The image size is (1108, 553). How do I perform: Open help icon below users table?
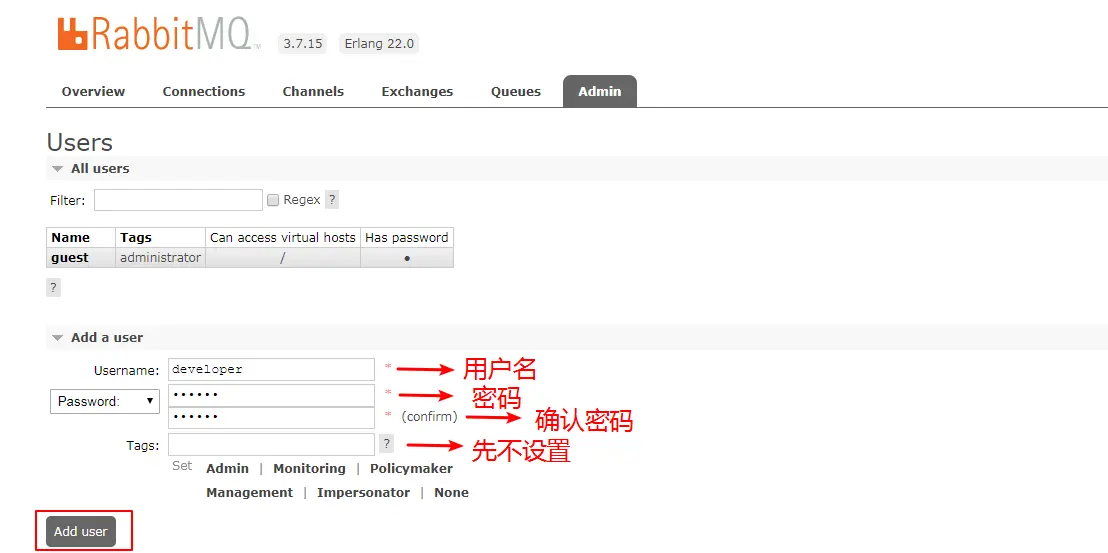[x=53, y=287]
